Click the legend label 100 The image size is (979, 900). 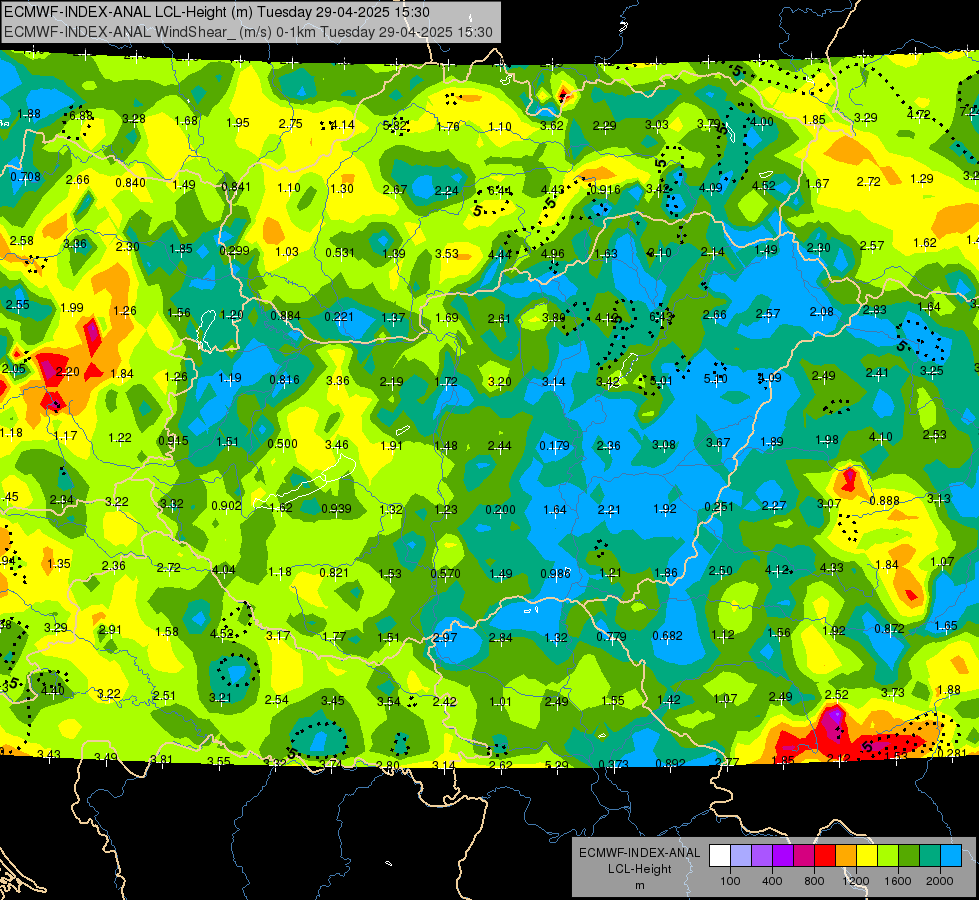730,881
